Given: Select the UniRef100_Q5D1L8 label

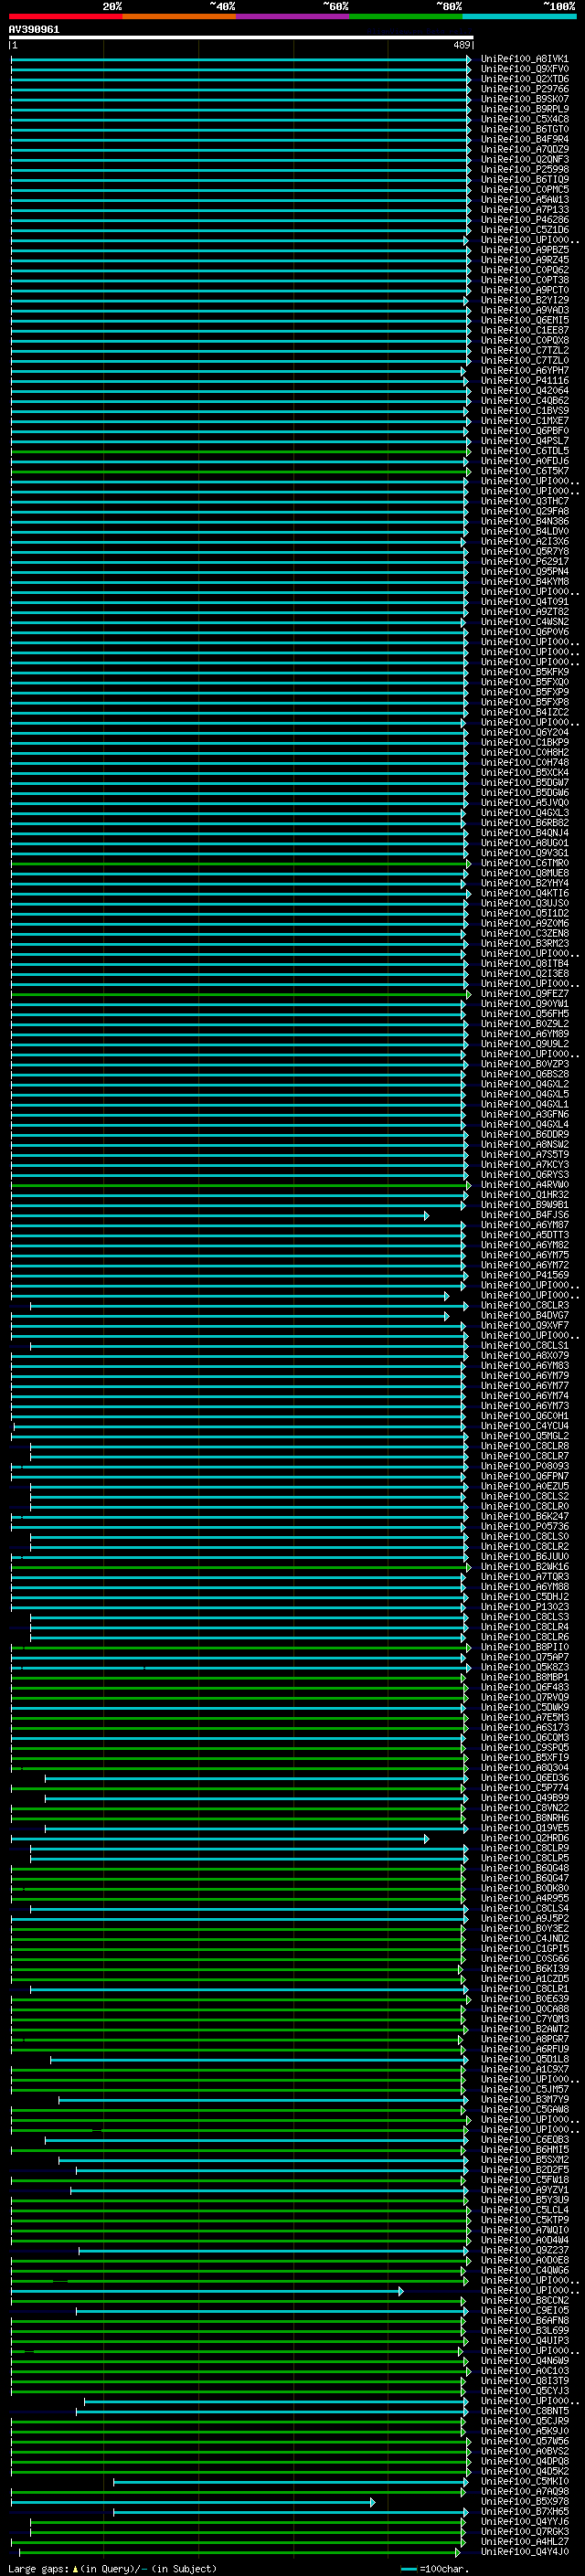Looking at the screenshot, I should tap(525, 2059).
